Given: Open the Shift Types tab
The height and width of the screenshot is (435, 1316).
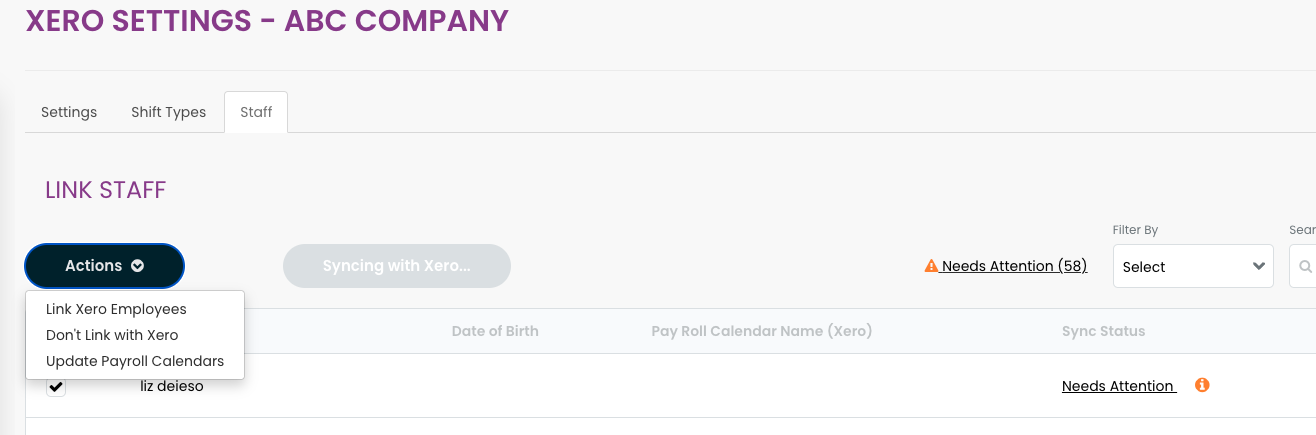Looking at the screenshot, I should (x=168, y=112).
